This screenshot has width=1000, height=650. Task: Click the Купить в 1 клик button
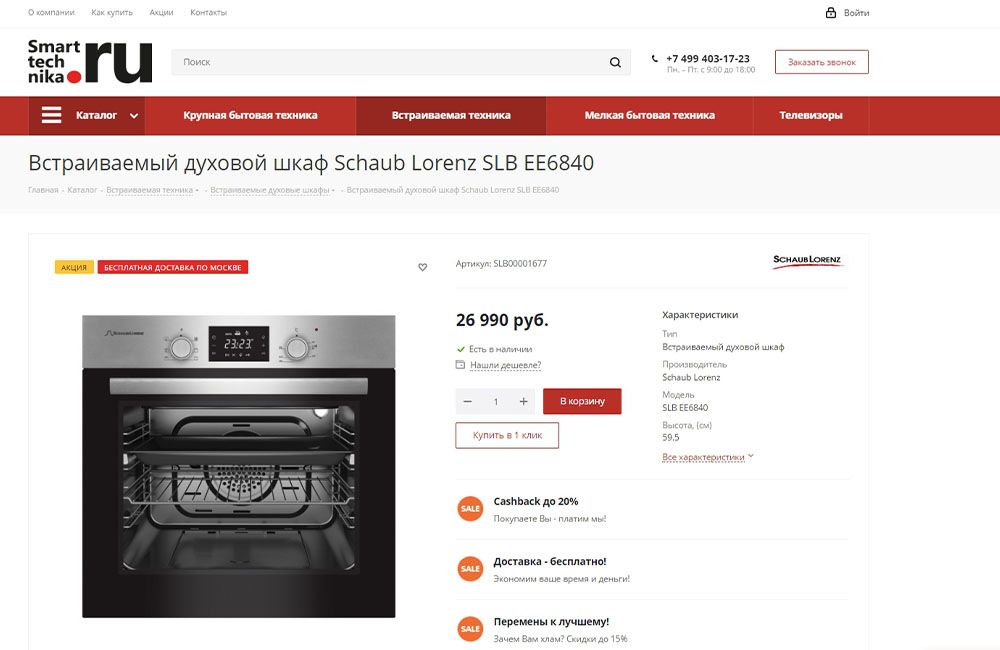coord(507,435)
